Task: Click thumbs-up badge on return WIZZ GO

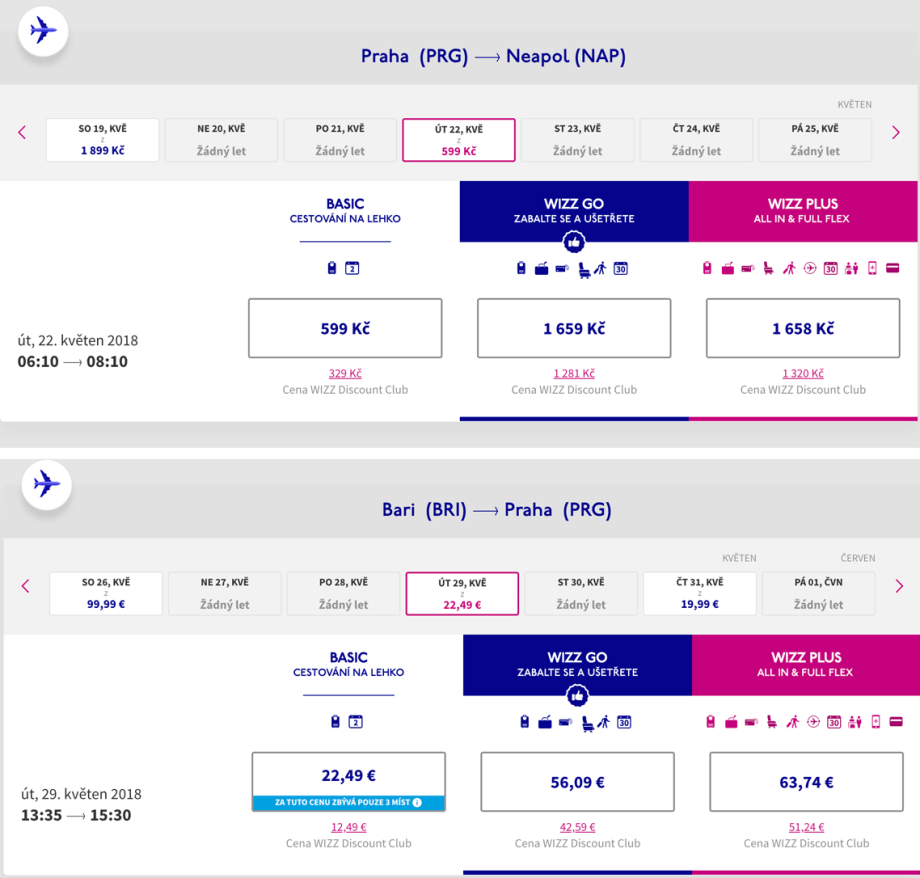Action: (577, 696)
